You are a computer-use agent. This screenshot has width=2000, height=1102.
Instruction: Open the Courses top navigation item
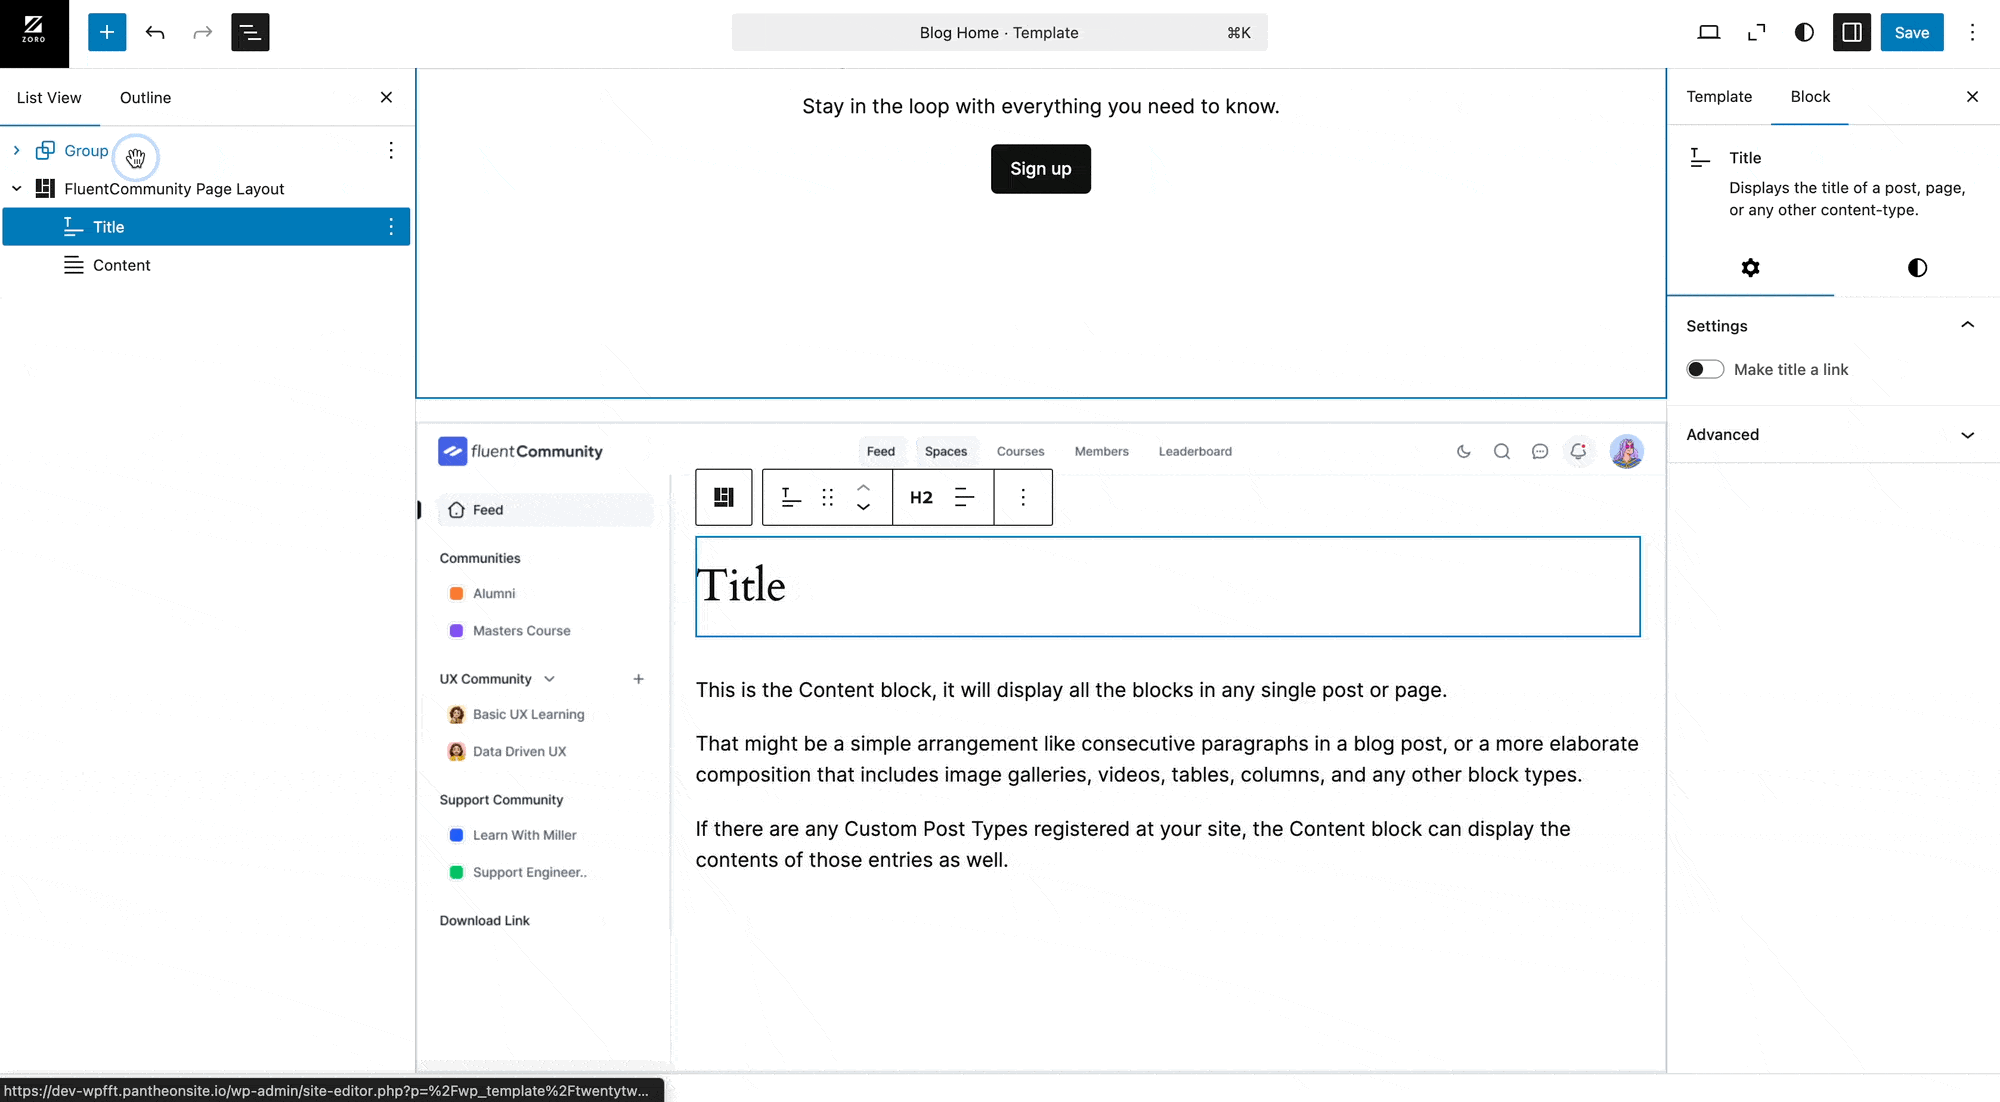1020,452
